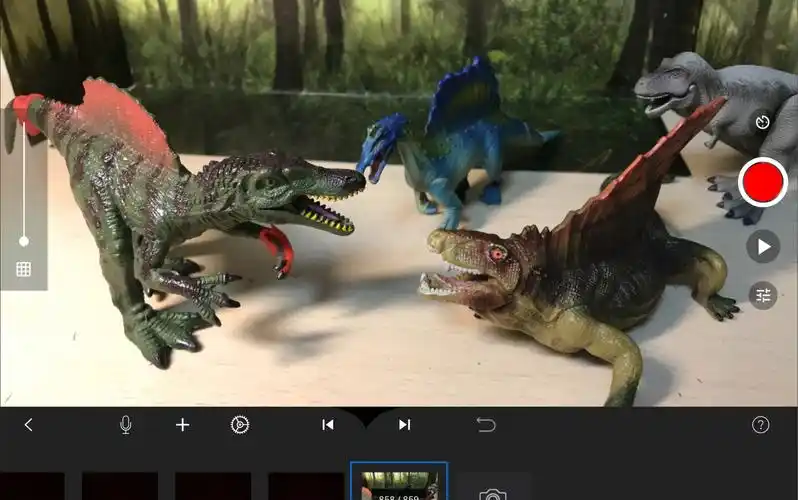
Task: Play the movie preview
Action: (763, 246)
